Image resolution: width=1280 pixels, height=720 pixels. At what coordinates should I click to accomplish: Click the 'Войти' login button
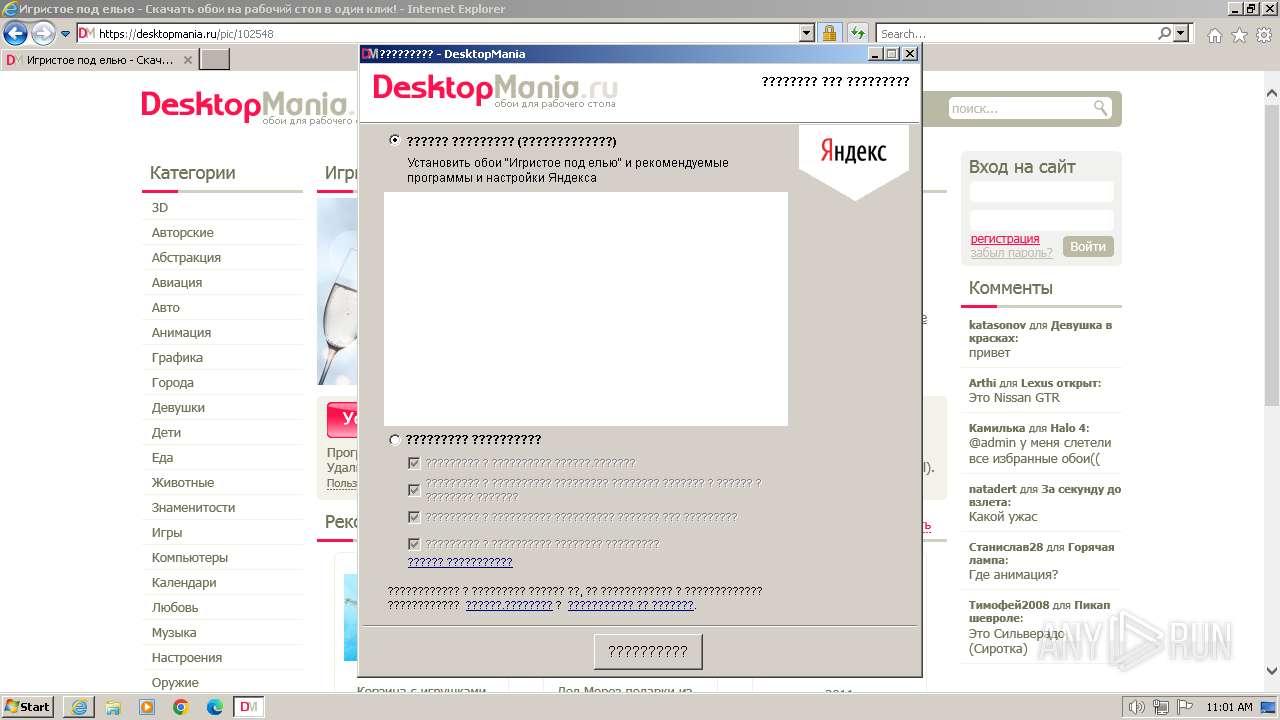pos(1088,247)
